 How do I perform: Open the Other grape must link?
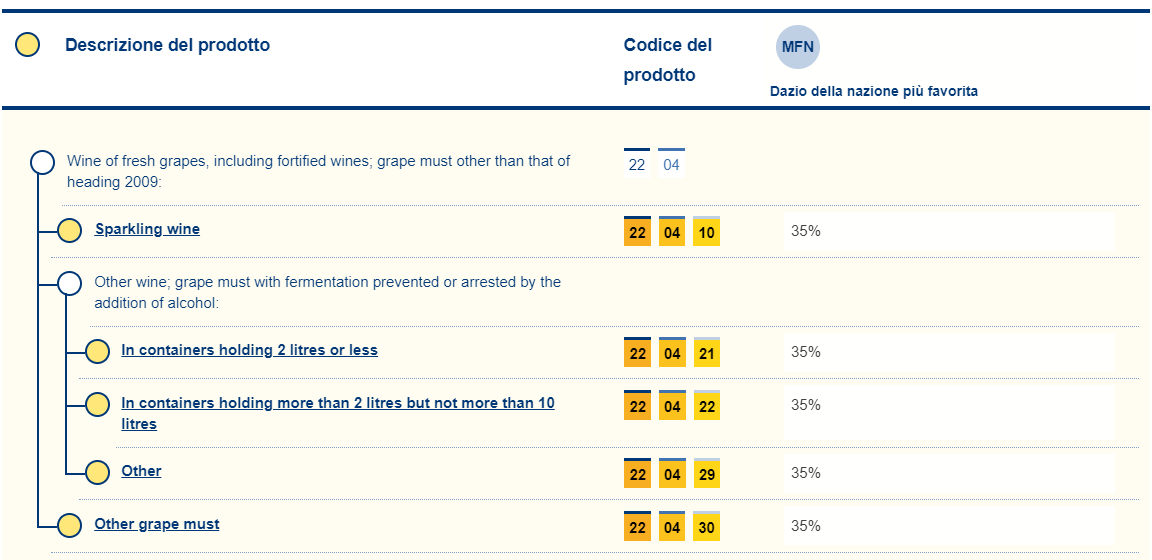157,524
